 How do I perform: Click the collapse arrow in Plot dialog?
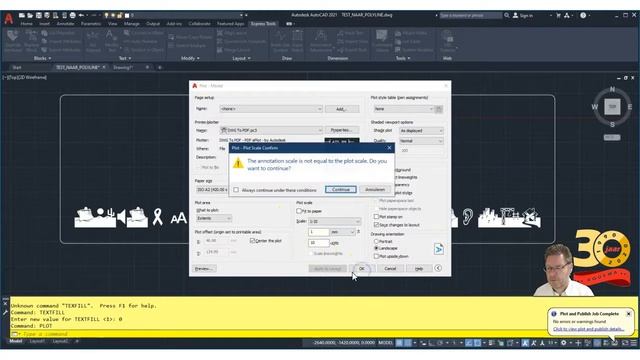(438, 268)
